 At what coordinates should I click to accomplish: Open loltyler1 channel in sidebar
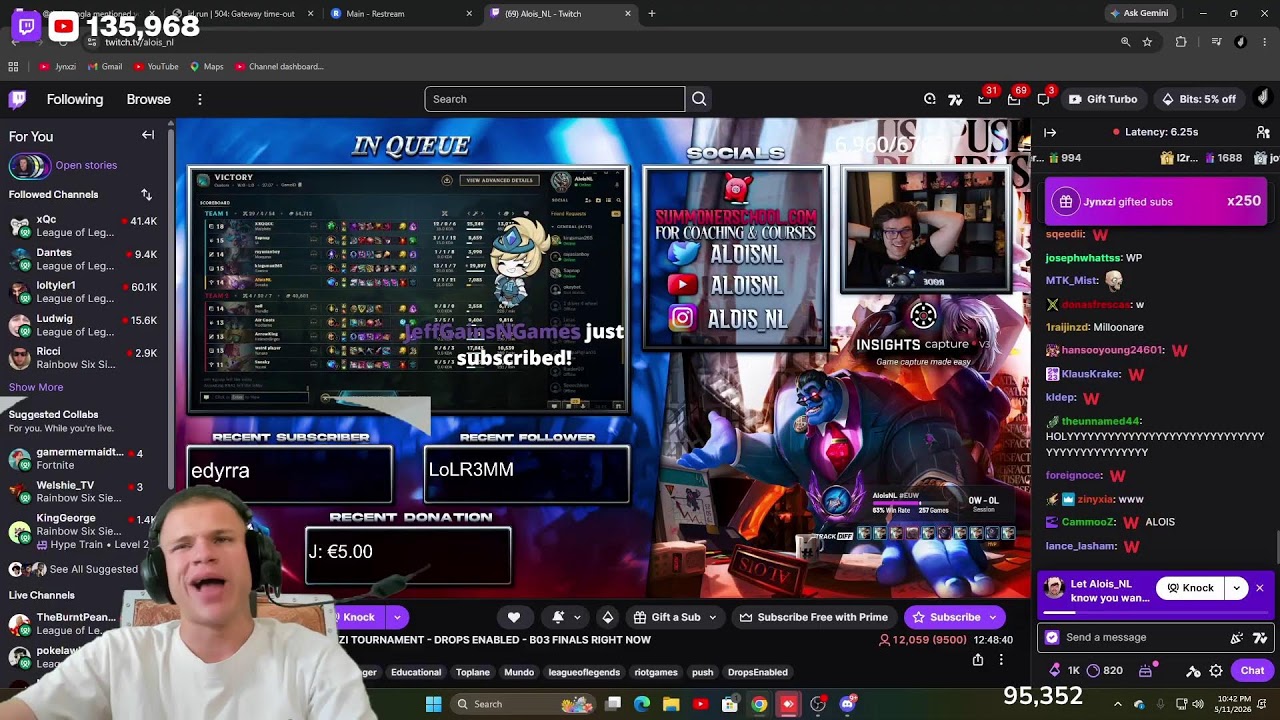tap(84, 292)
